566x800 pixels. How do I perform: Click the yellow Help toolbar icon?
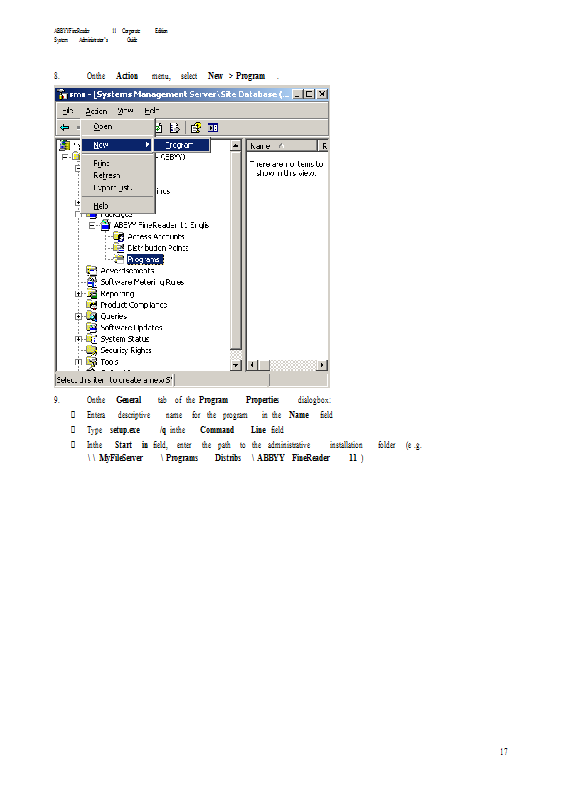coord(196,128)
